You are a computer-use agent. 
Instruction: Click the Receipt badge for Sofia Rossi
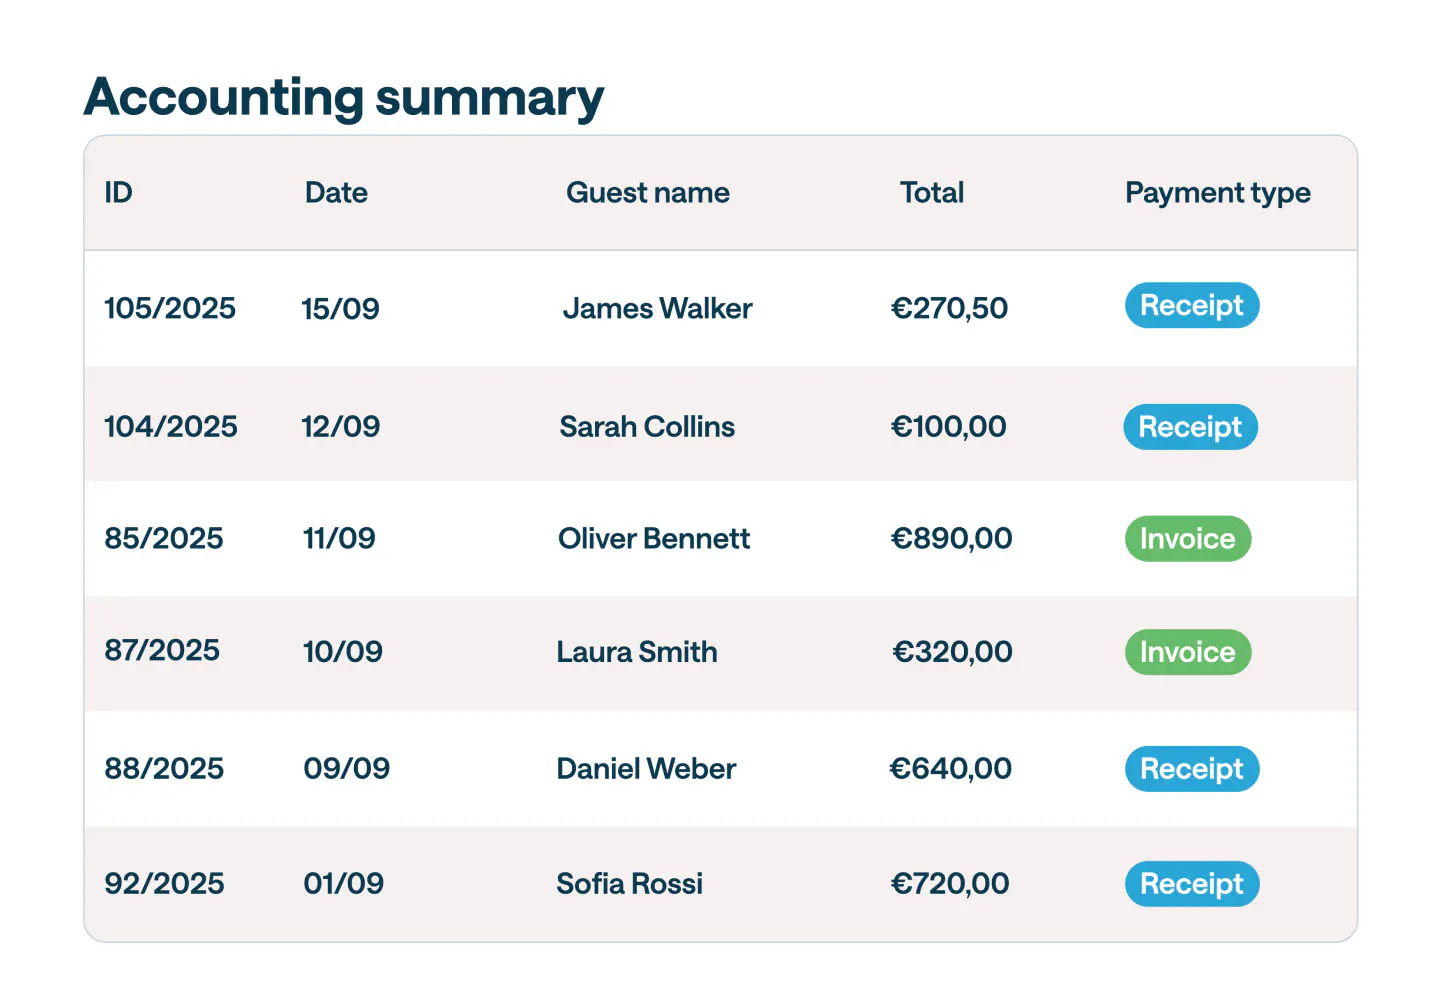[x=1191, y=884]
